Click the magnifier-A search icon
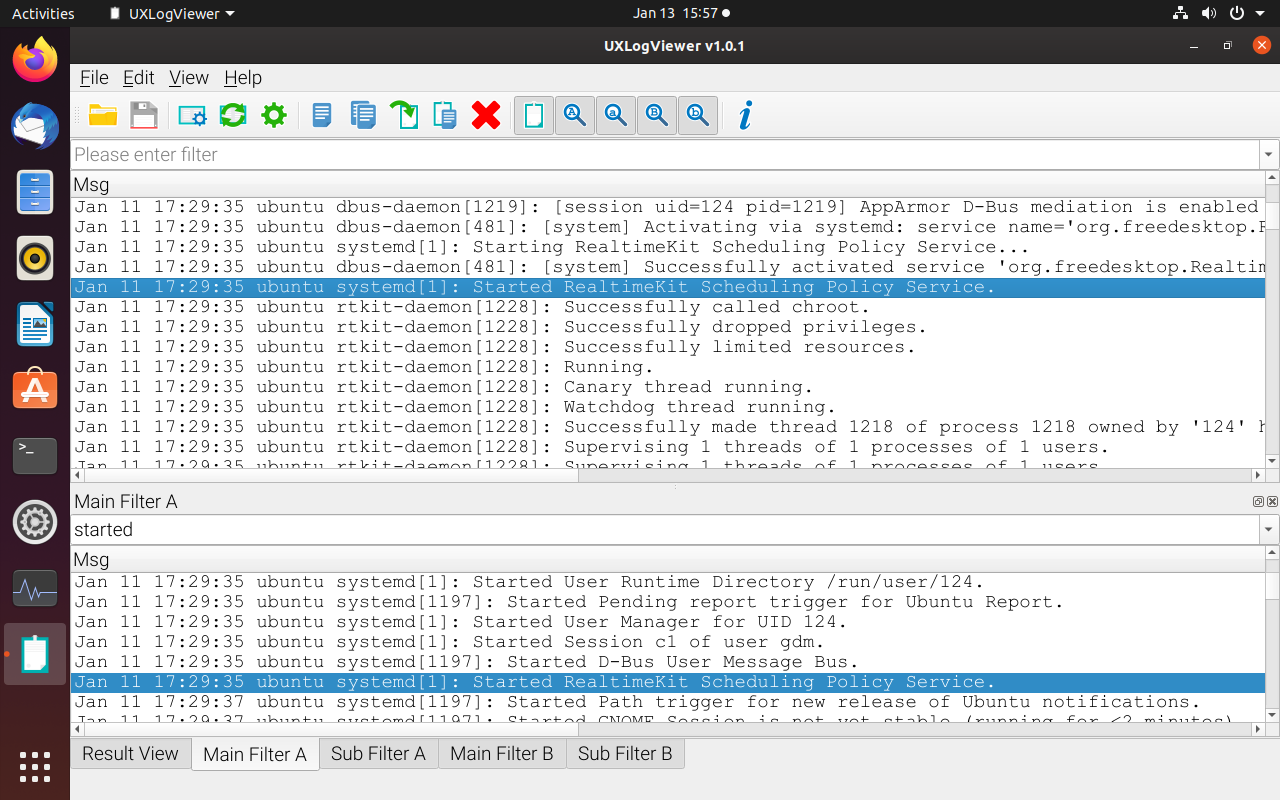1280x800 pixels. pos(574,114)
